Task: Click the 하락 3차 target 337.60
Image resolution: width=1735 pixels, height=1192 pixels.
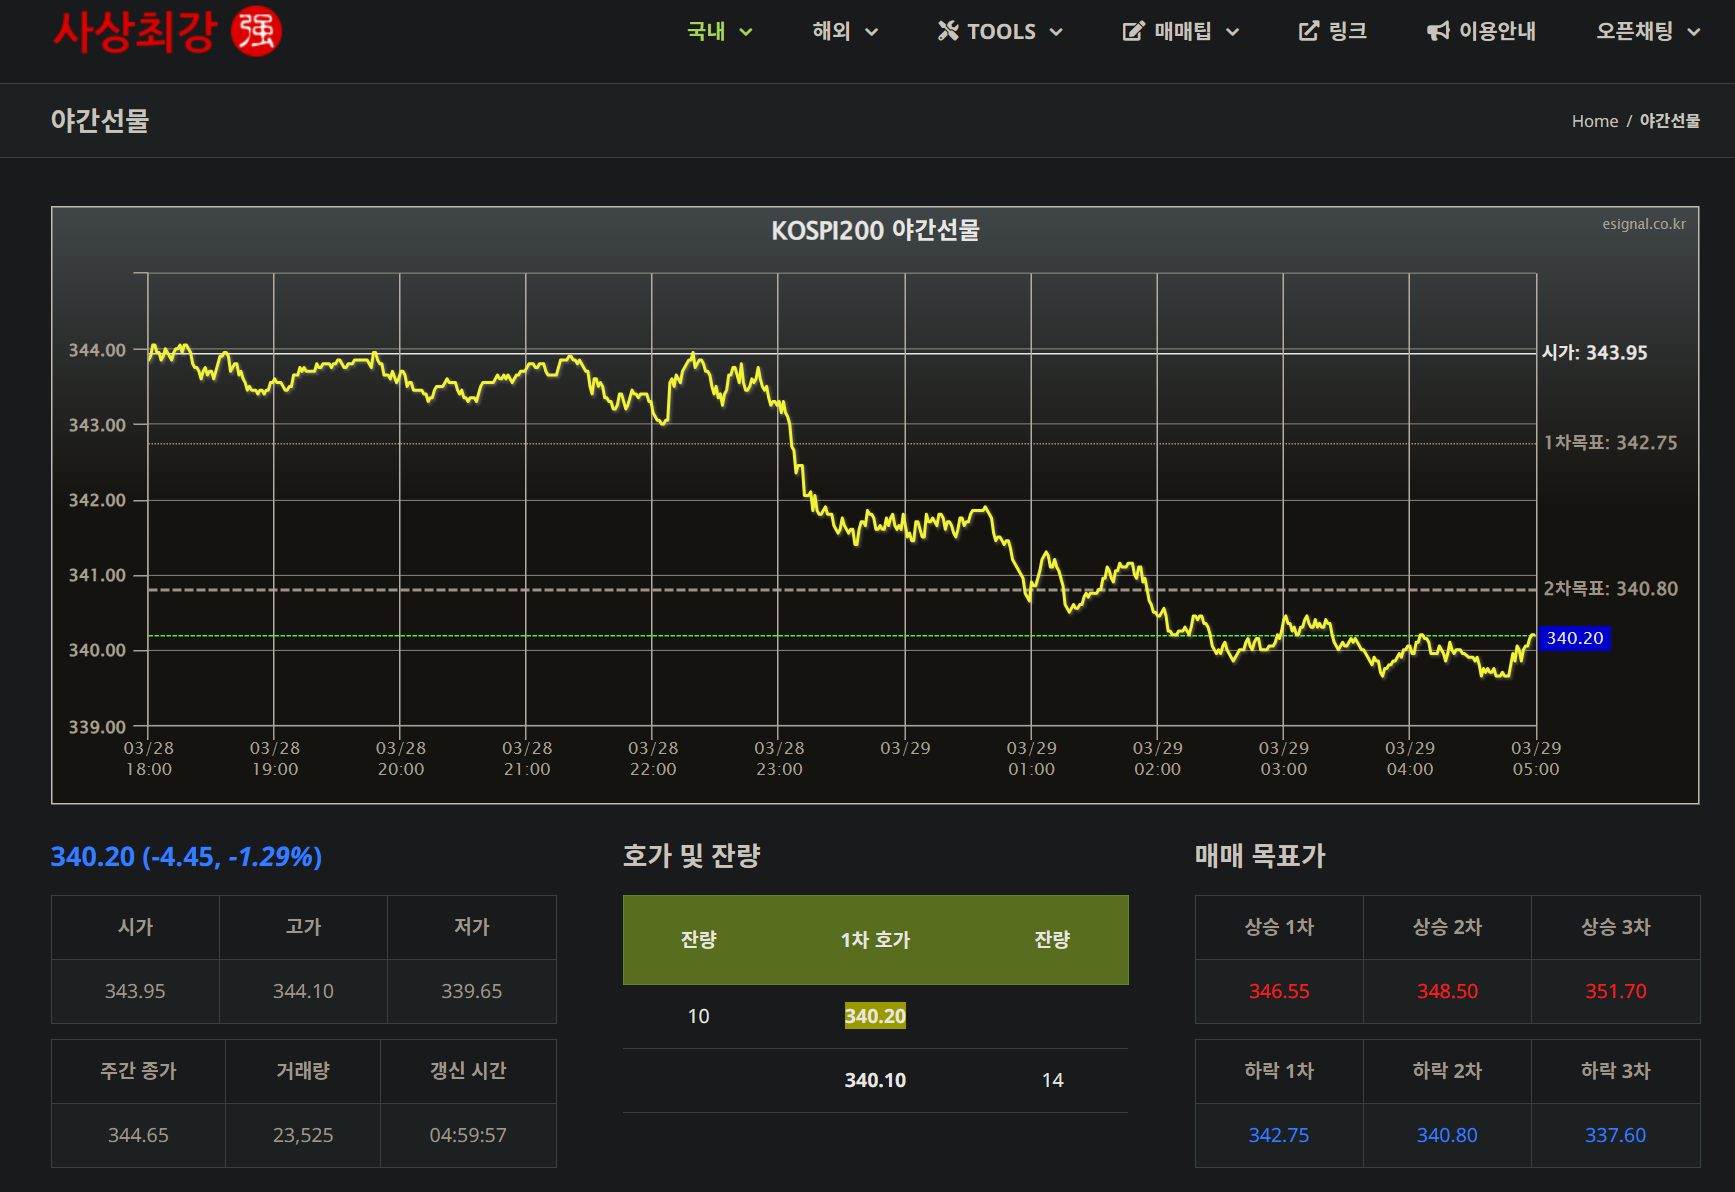Action: coord(1614,1135)
